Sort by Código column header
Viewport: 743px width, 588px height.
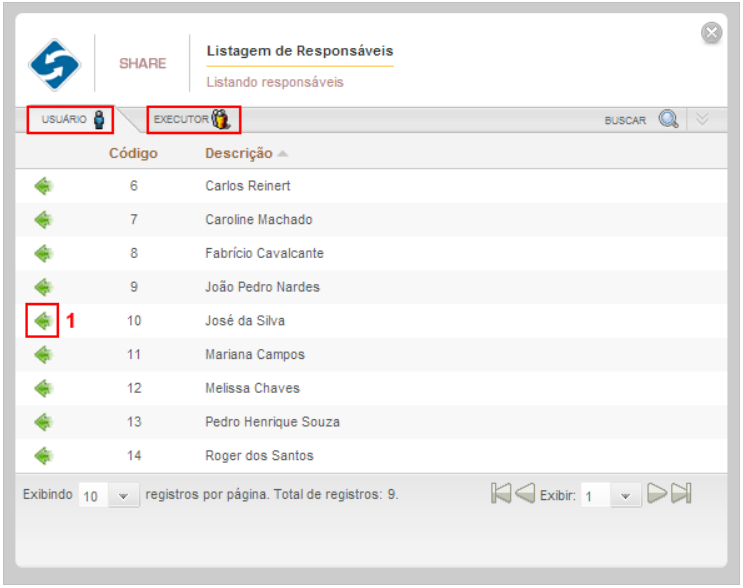pyautogui.click(x=133, y=153)
